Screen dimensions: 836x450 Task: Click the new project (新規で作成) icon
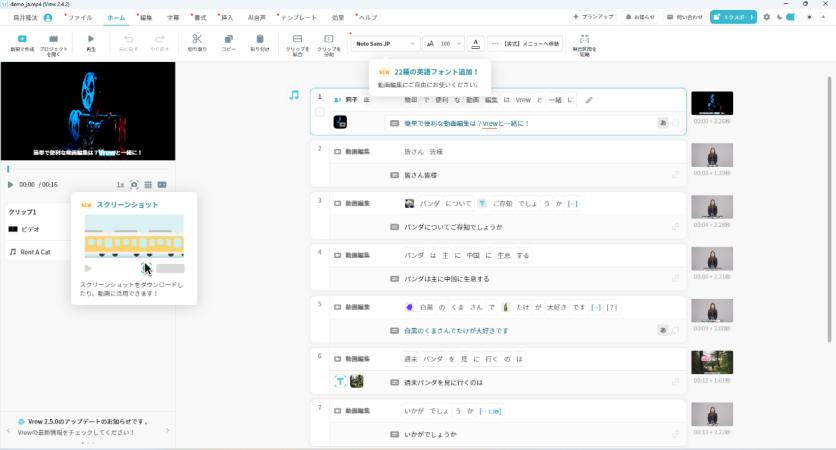pos(22,39)
